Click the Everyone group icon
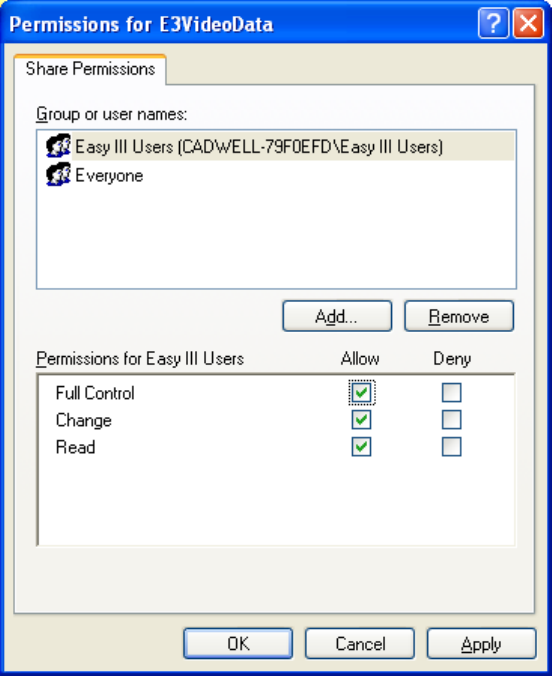This screenshot has width=552, height=676. 58,174
